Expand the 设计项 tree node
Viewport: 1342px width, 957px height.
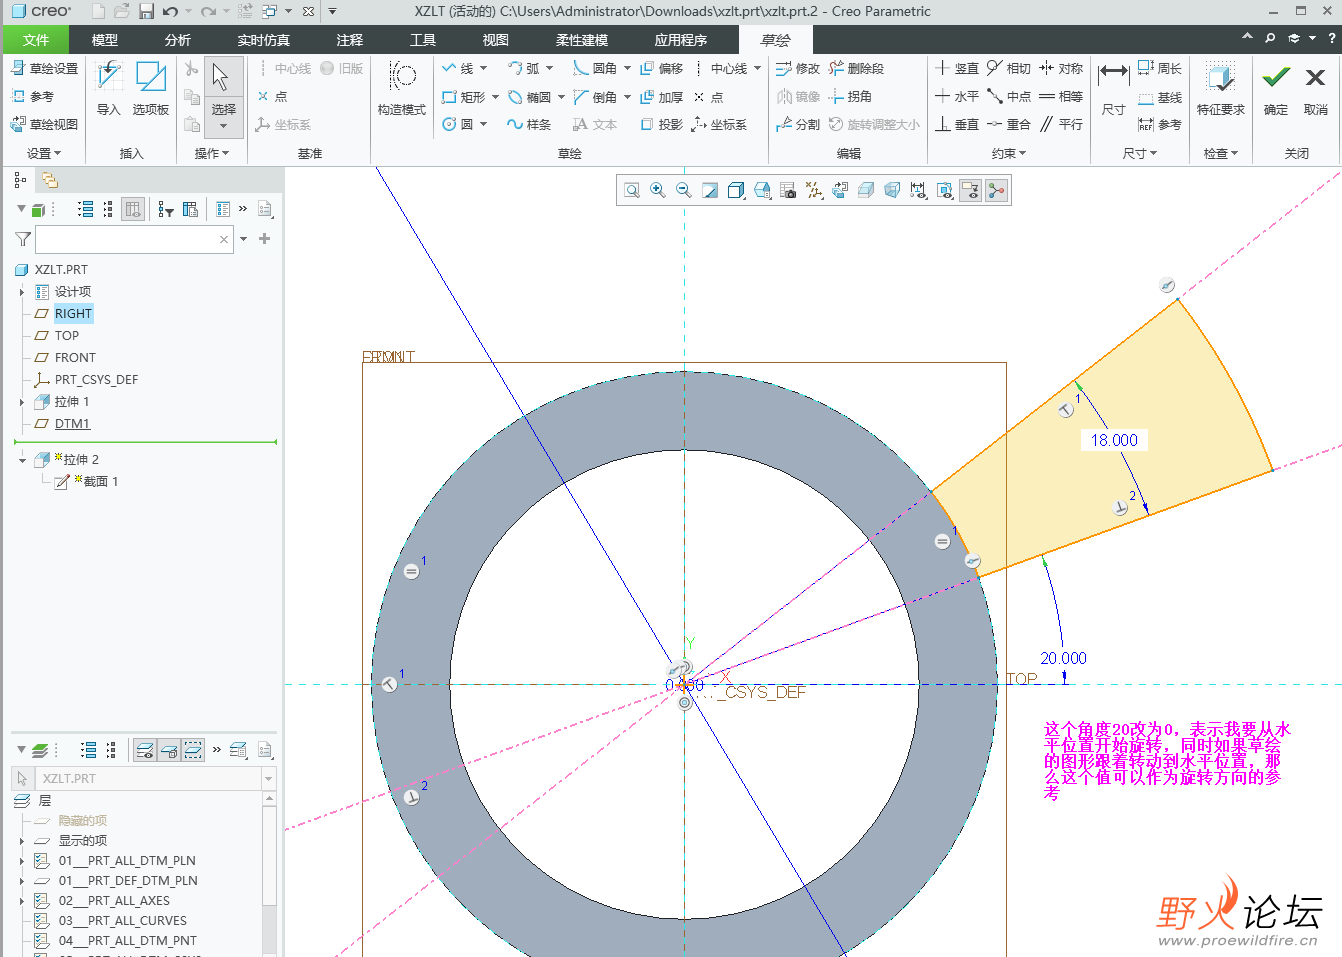click(x=22, y=292)
